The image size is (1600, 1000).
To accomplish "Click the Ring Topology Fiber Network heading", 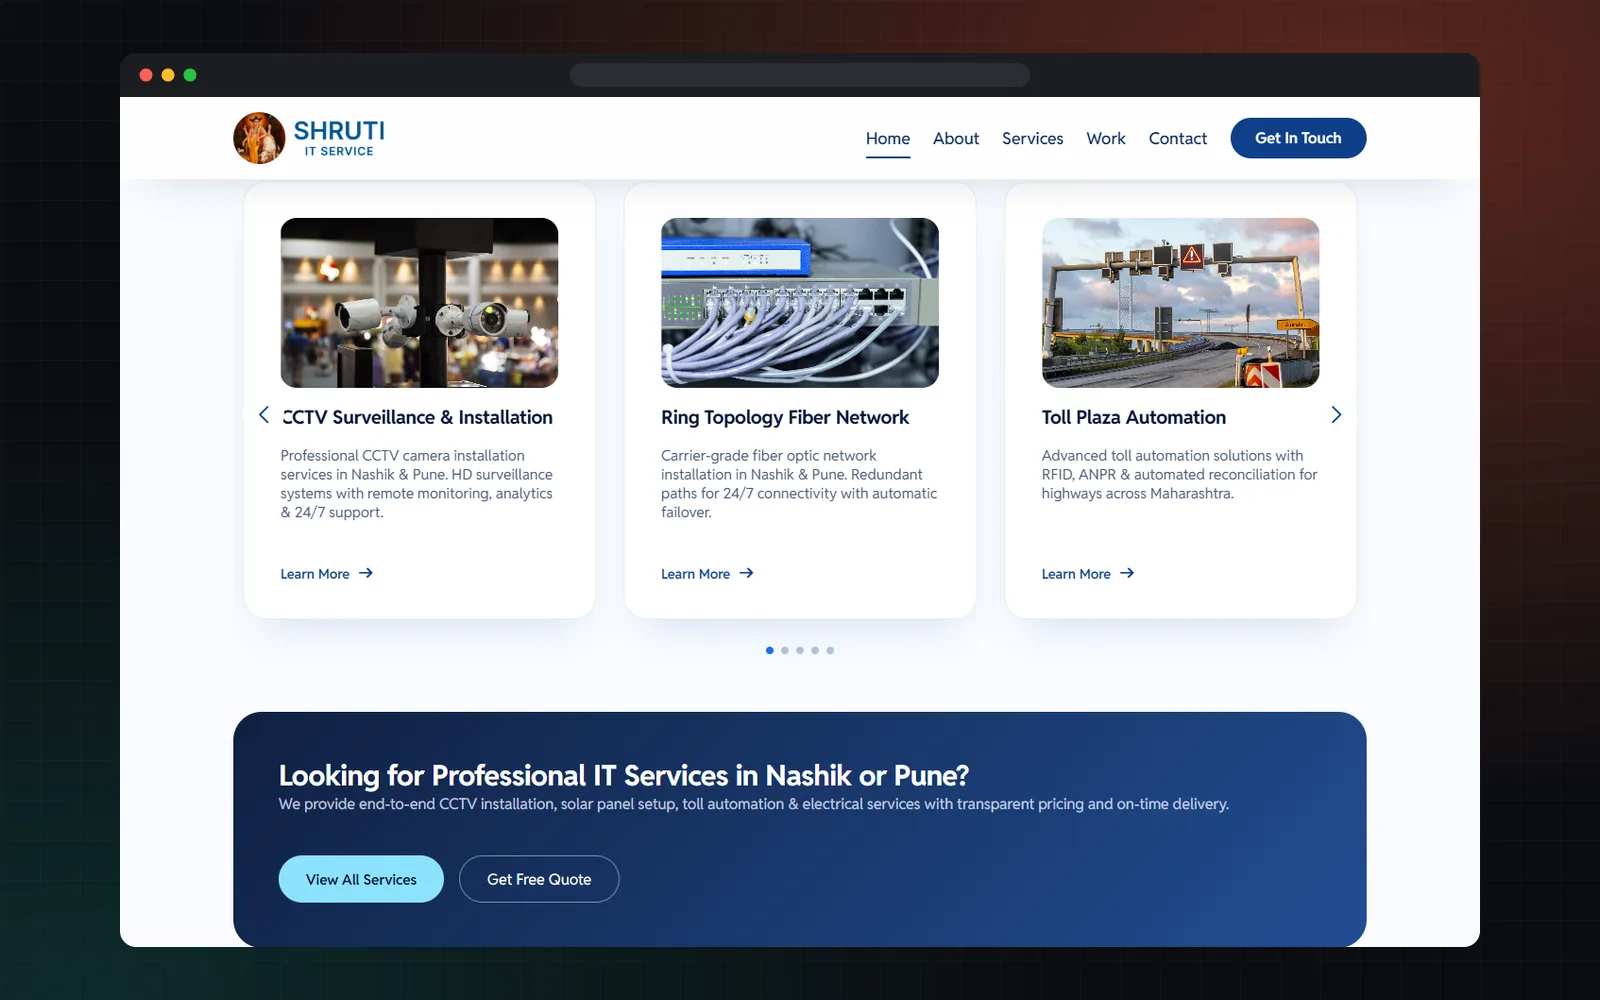I will pyautogui.click(x=785, y=417).
